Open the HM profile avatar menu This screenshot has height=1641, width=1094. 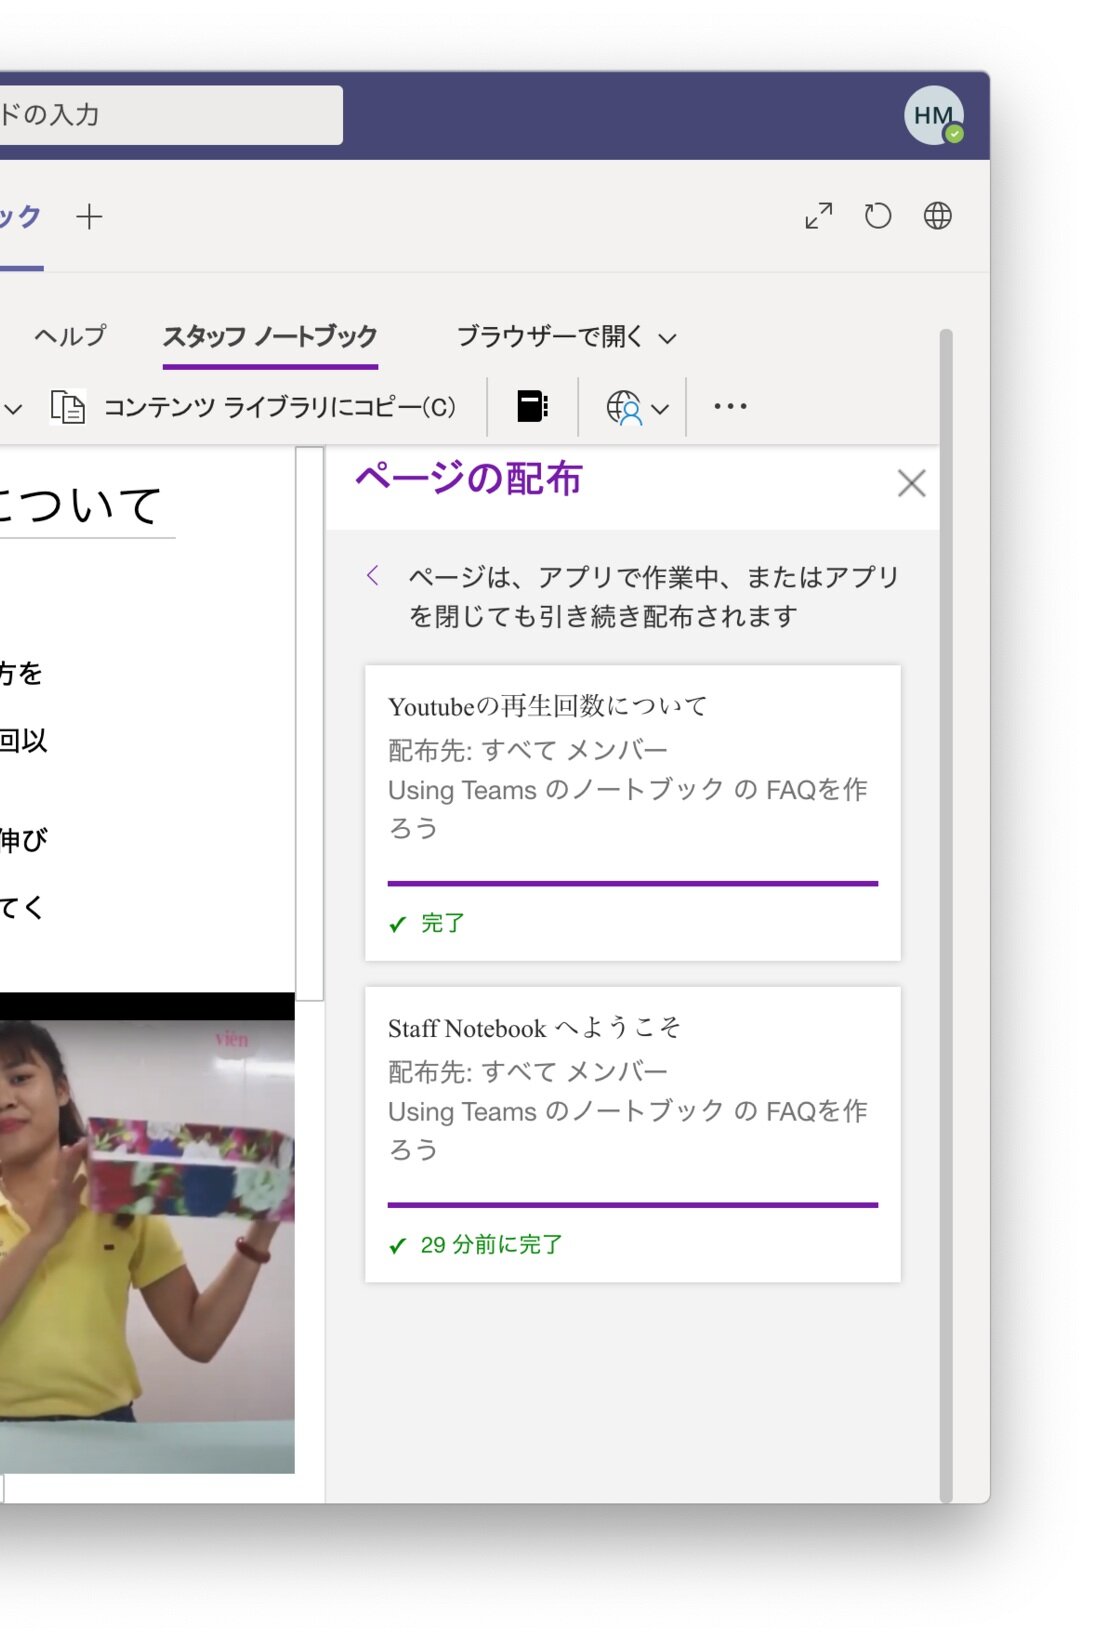(x=934, y=116)
